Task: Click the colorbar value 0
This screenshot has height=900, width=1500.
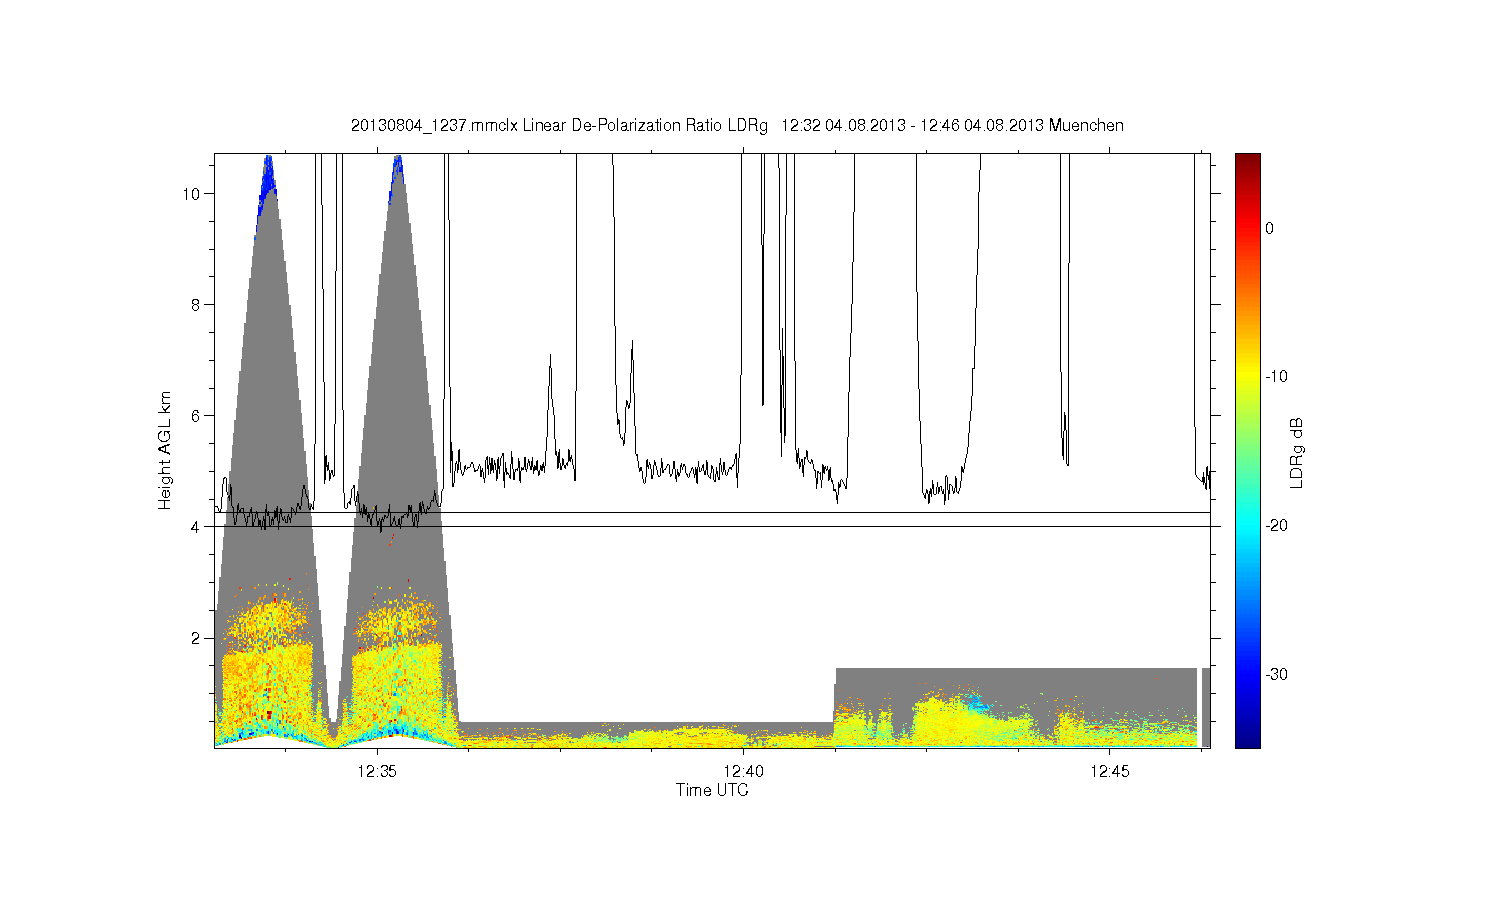Action: (1269, 228)
